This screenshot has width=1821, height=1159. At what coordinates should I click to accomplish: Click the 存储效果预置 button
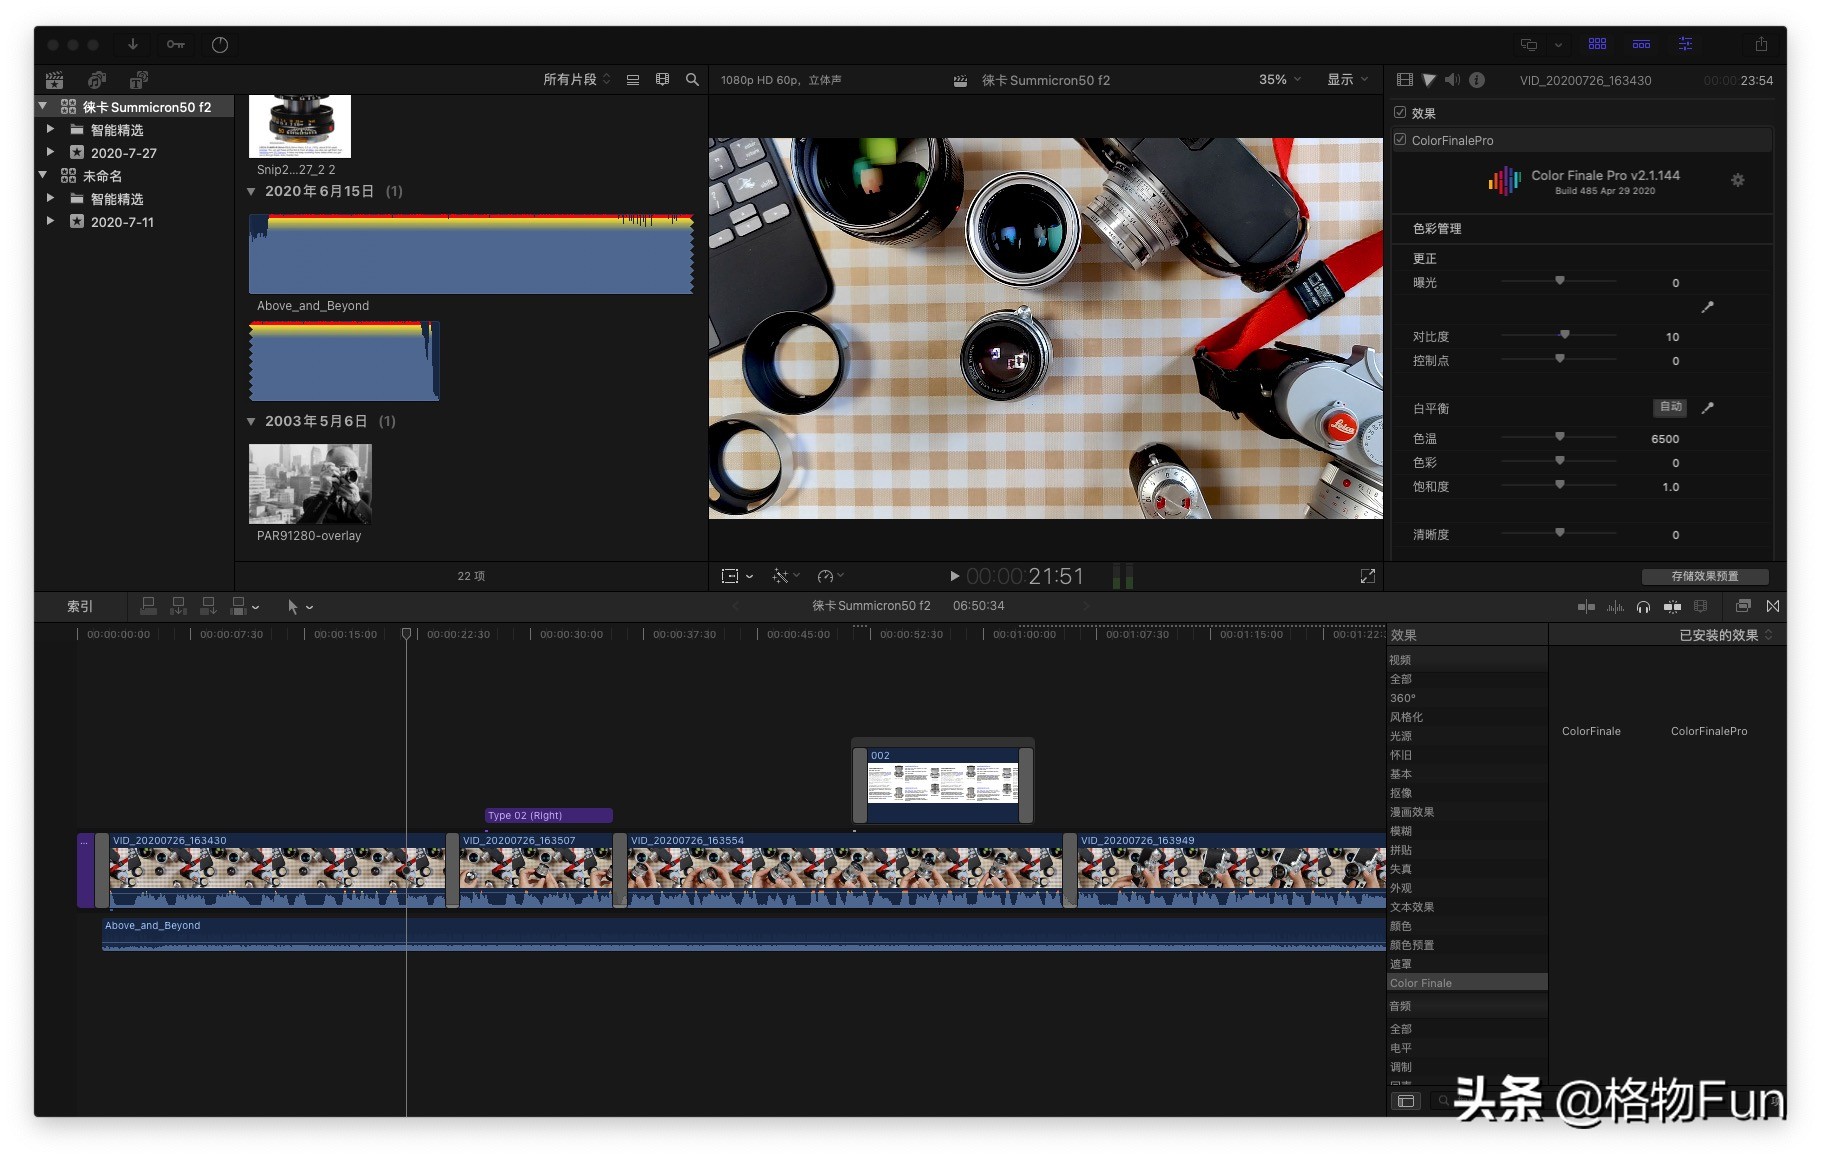click(1705, 576)
